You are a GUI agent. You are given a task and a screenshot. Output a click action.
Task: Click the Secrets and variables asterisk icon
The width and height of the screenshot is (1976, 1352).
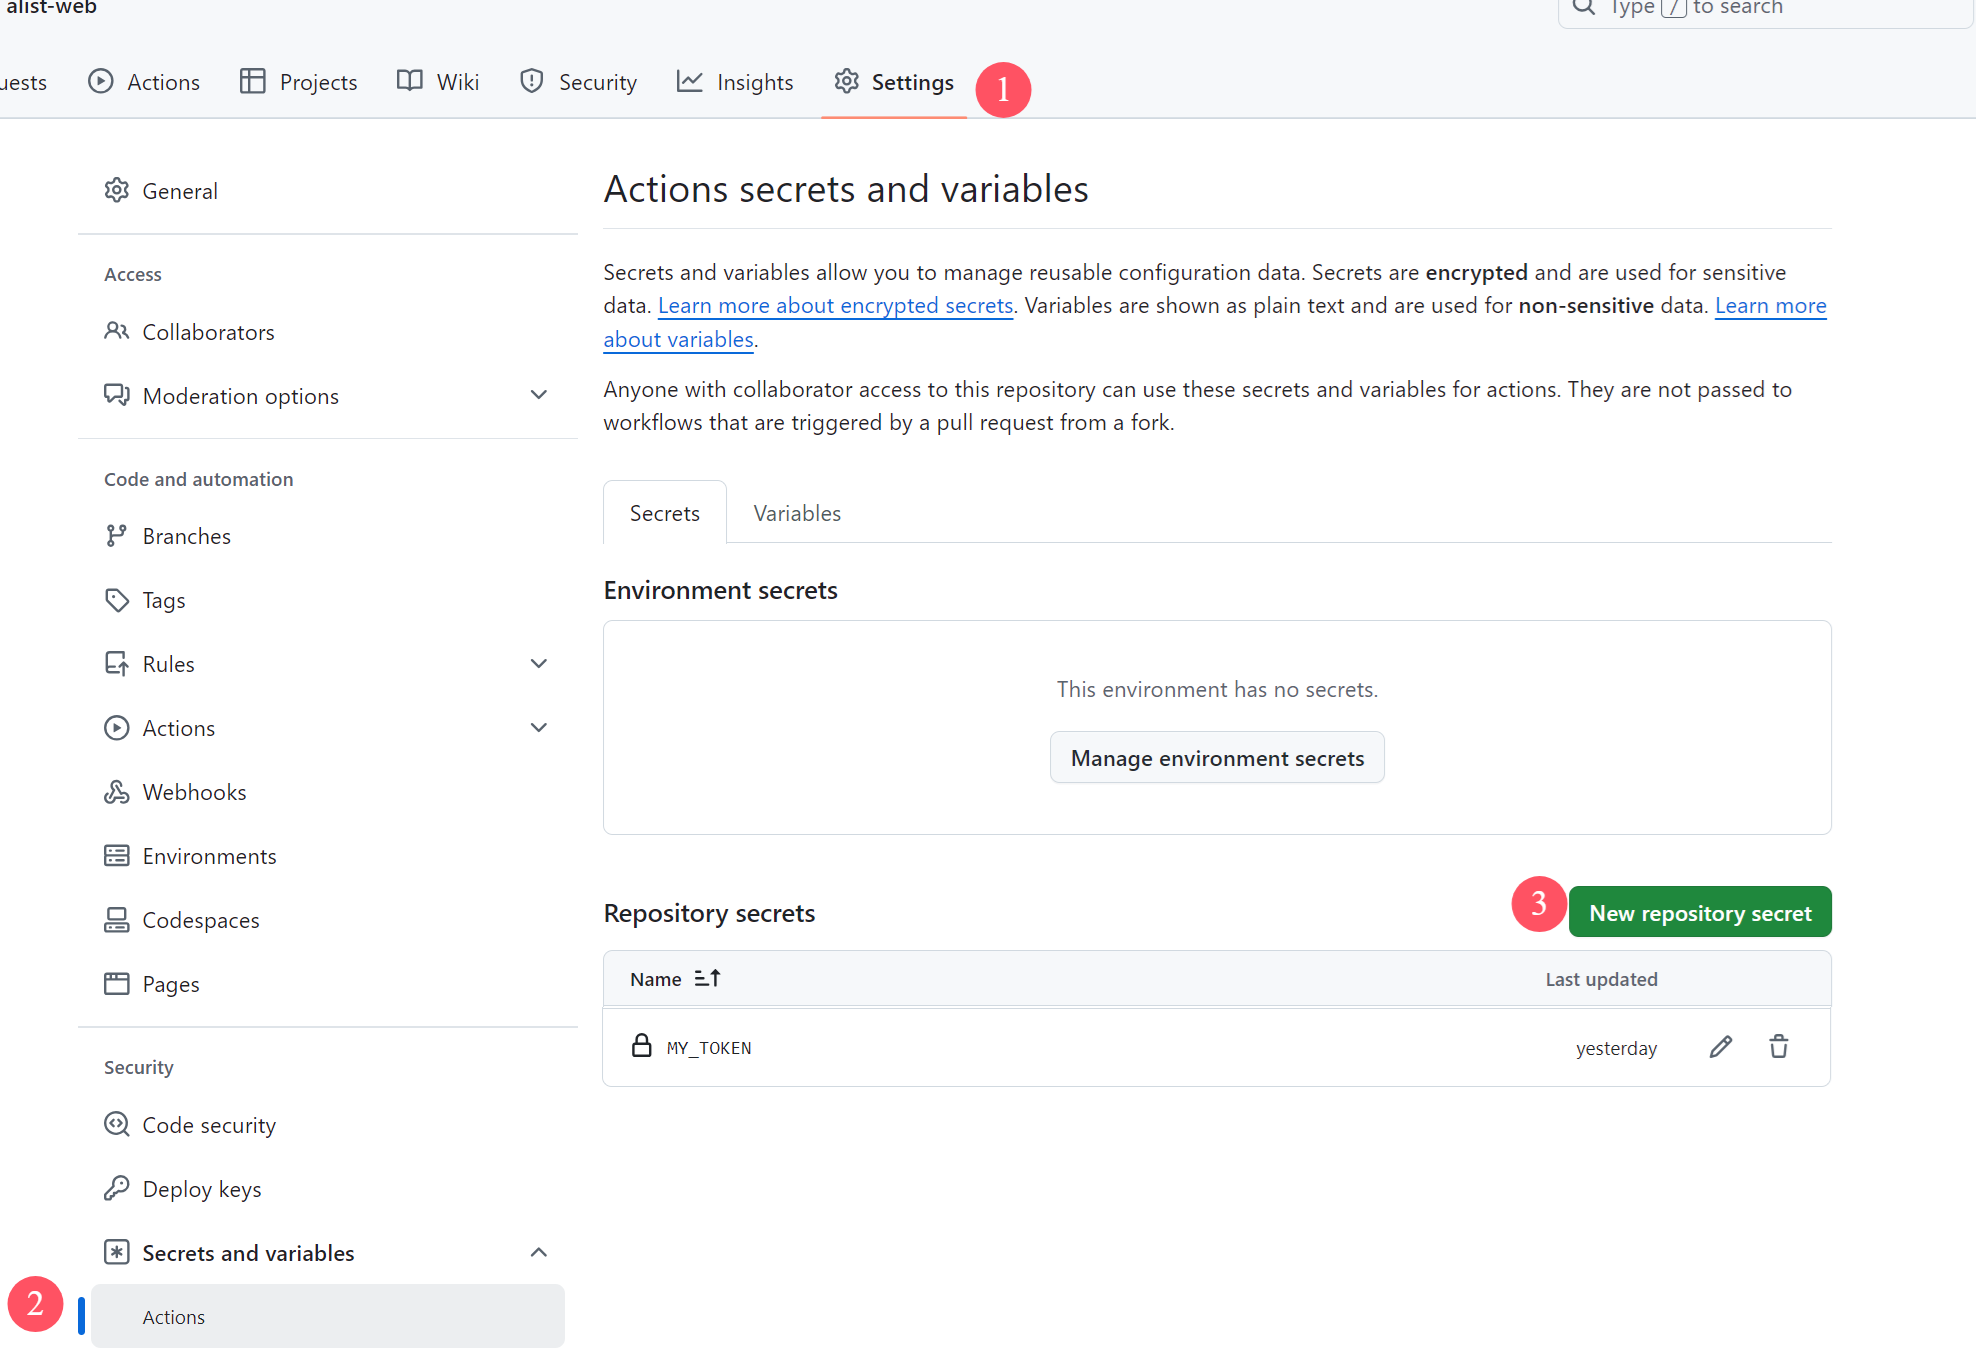(117, 1252)
